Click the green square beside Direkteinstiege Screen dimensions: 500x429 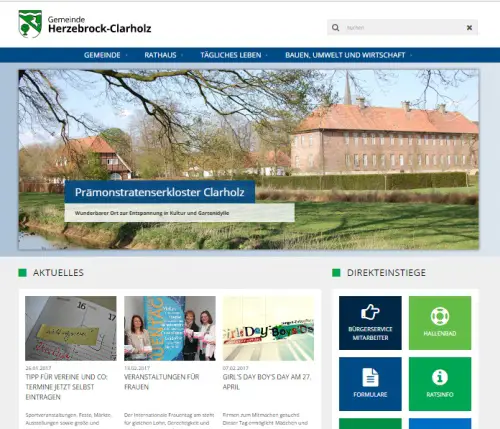pyautogui.click(x=336, y=273)
